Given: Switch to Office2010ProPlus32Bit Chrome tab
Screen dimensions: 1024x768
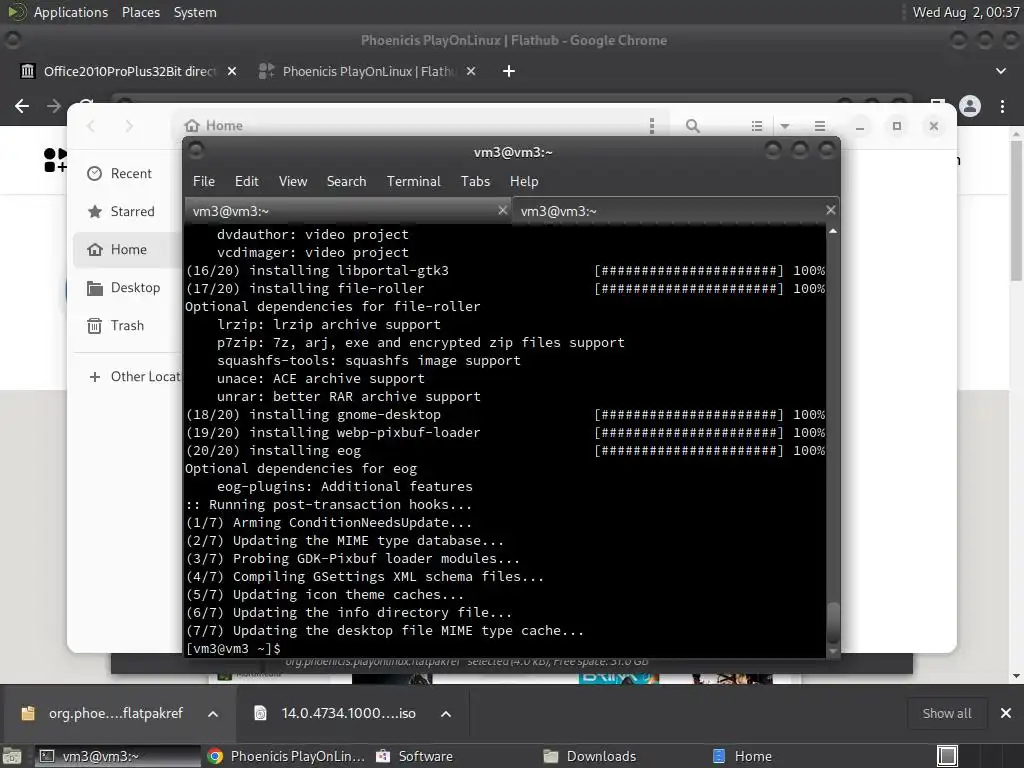Looking at the screenshot, I should pyautogui.click(x=129, y=71).
